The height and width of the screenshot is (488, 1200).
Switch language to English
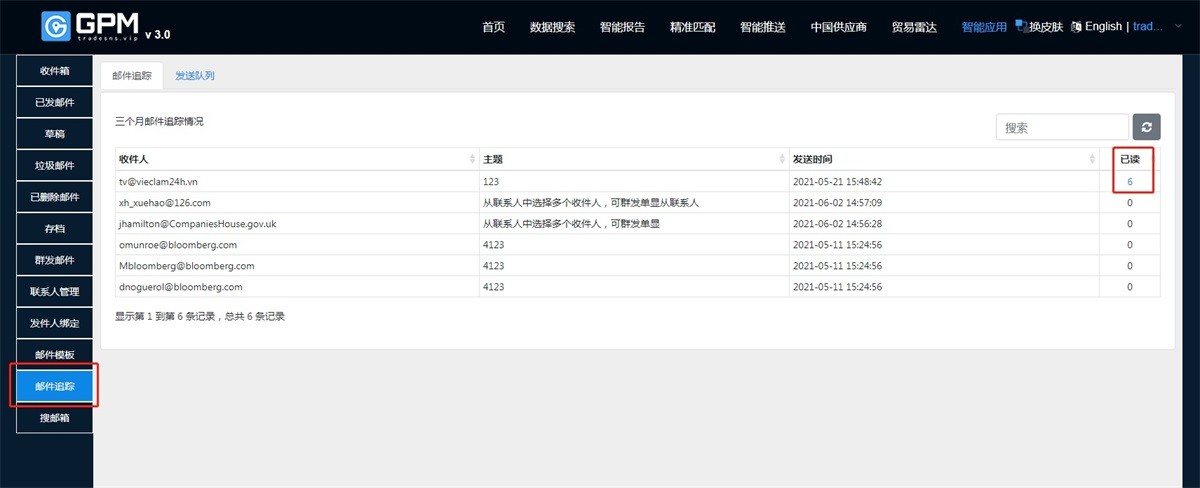click(1103, 27)
